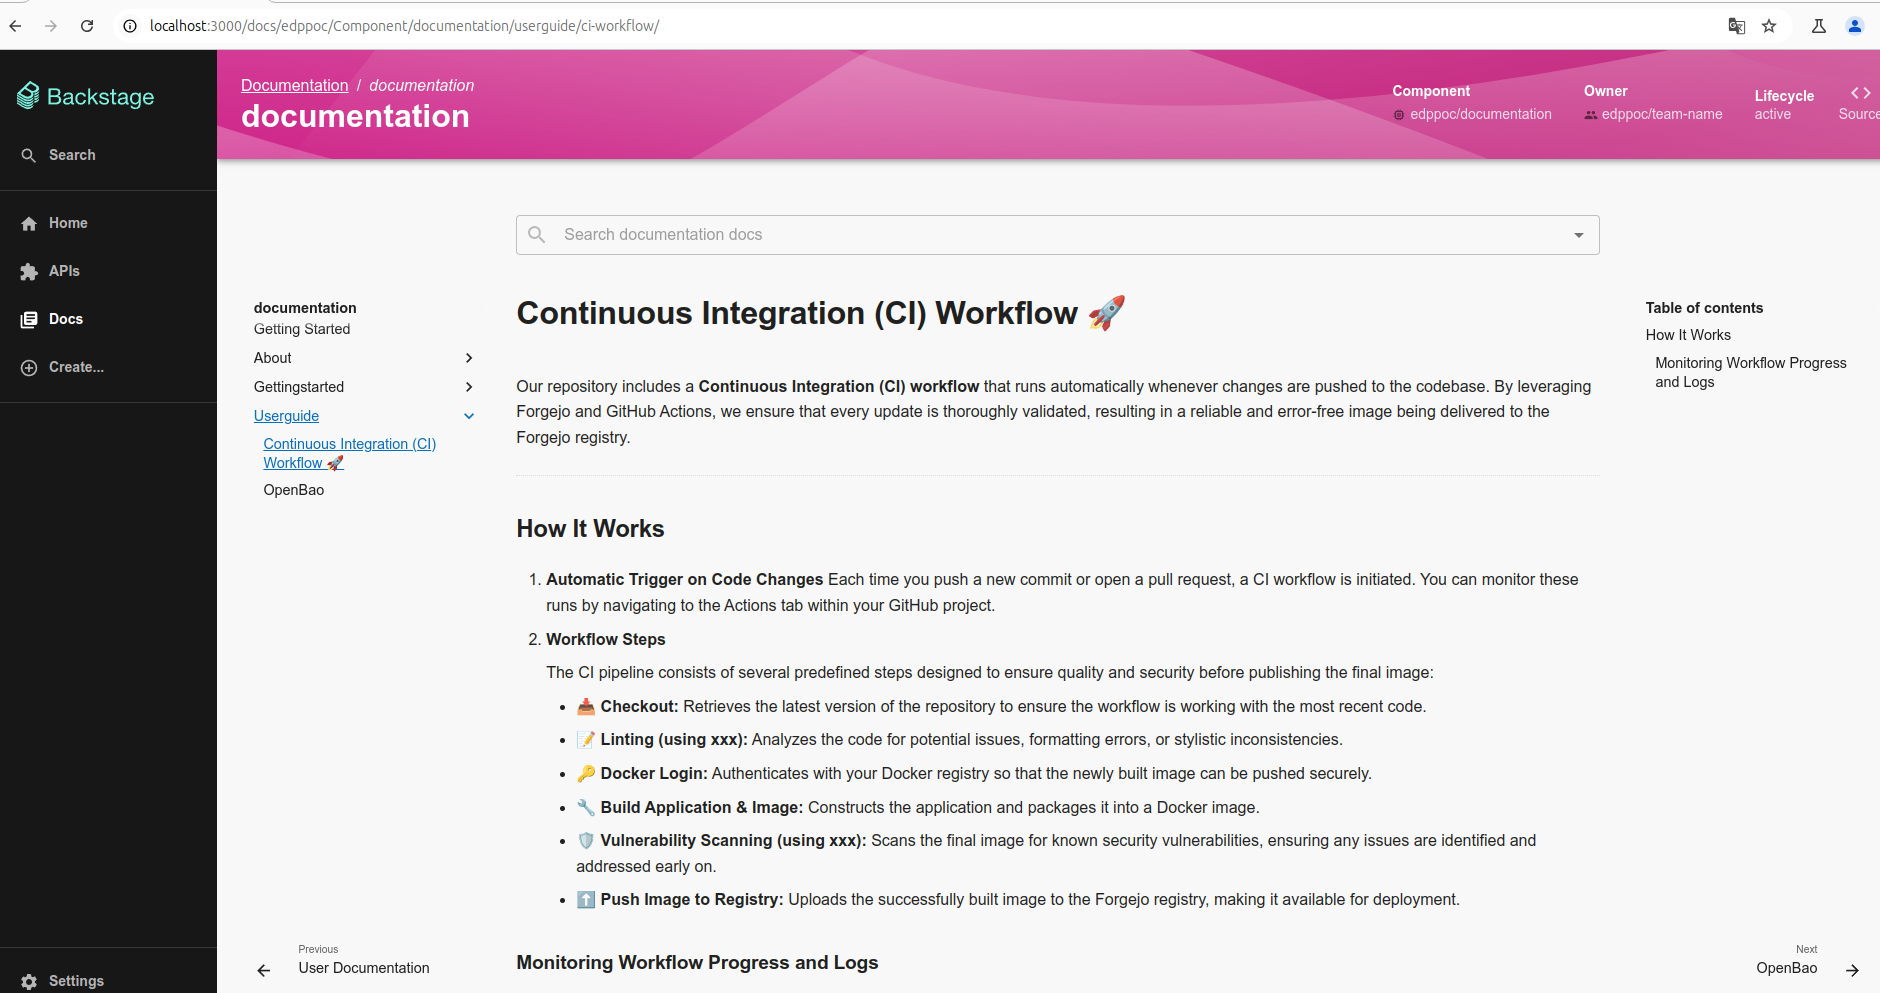Open Source code brackets icon
The image size is (1880, 993).
click(x=1860, y=93)
